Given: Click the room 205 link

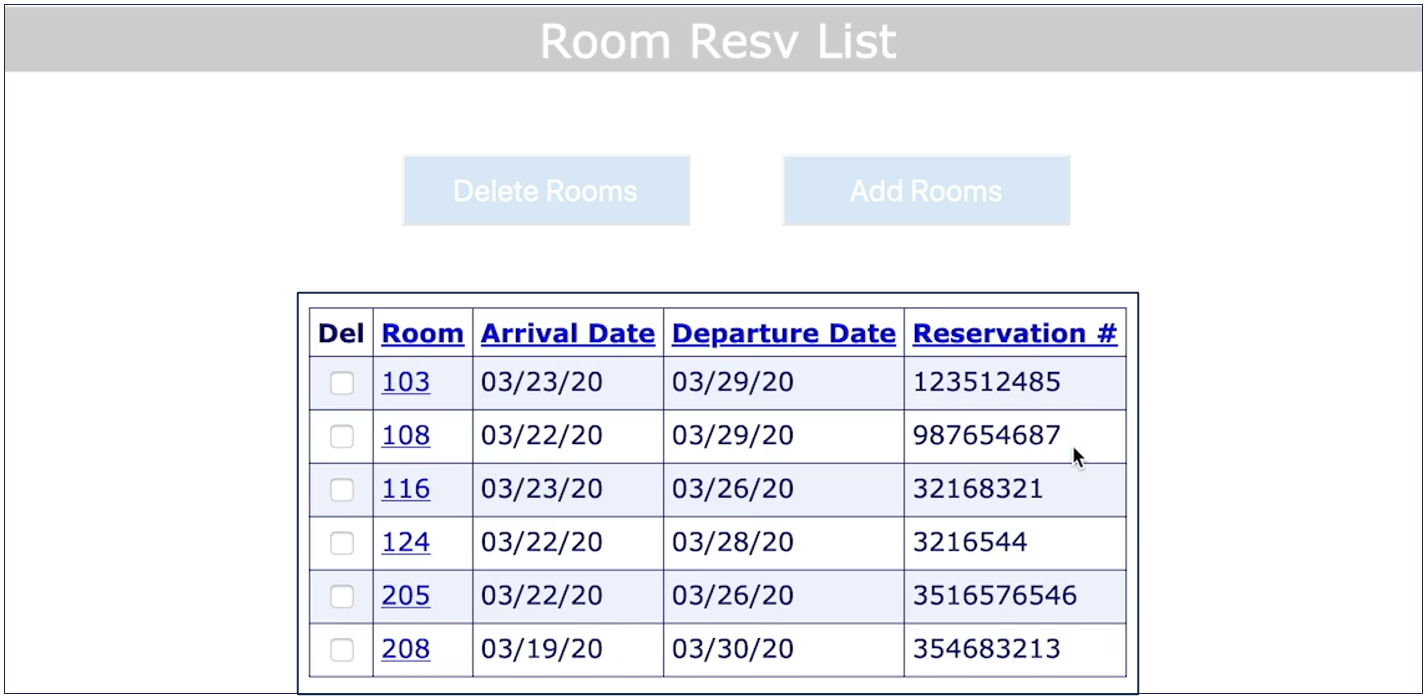Looking at the screenshot, I should click(406, 596).
